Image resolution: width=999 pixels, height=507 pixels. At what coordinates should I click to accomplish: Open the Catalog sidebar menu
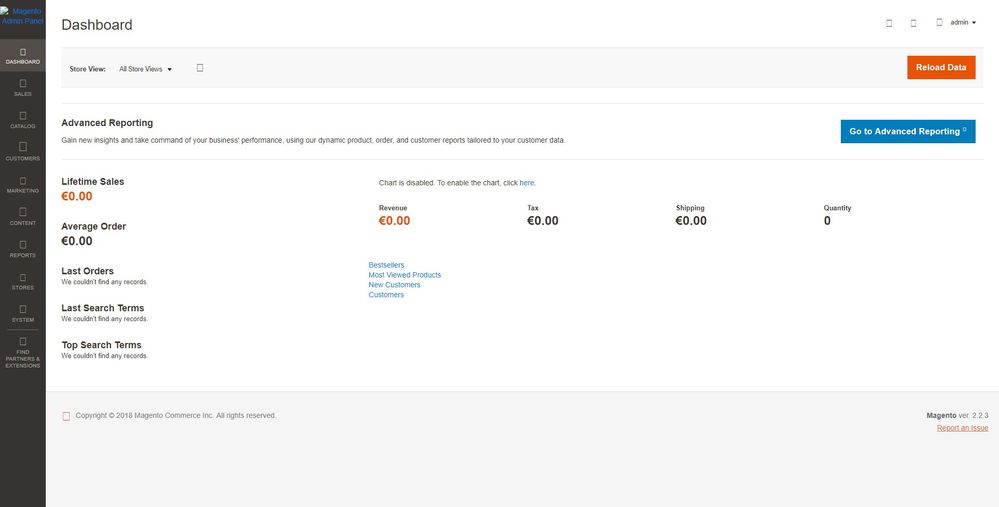point(22,120)
